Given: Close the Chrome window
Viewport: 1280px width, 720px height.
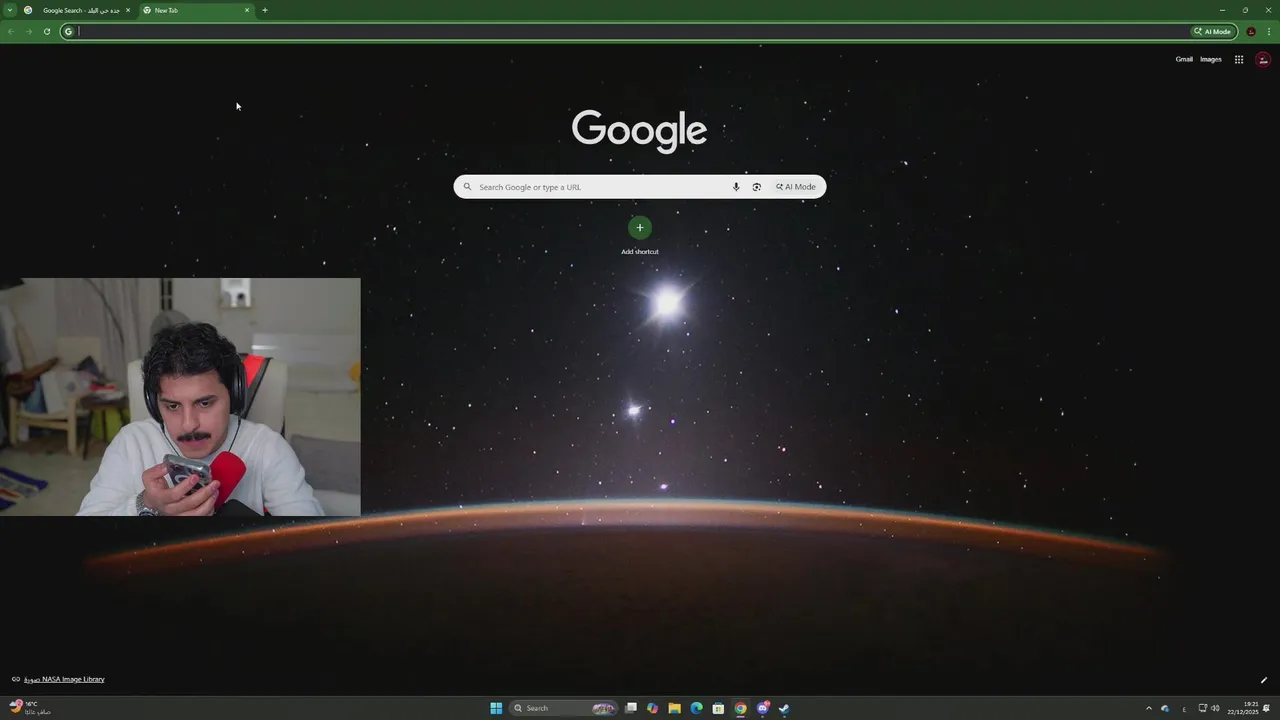Looking at the screenshot, I should coord(1268,10).
